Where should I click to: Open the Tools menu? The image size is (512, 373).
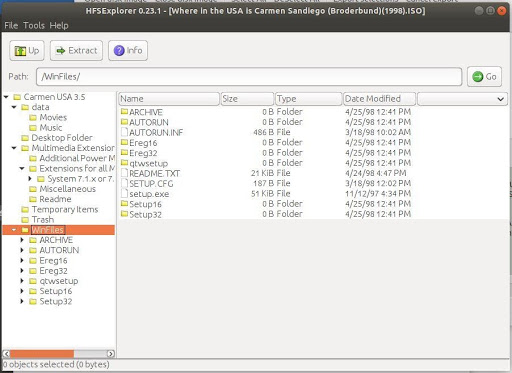coord(34,25)
